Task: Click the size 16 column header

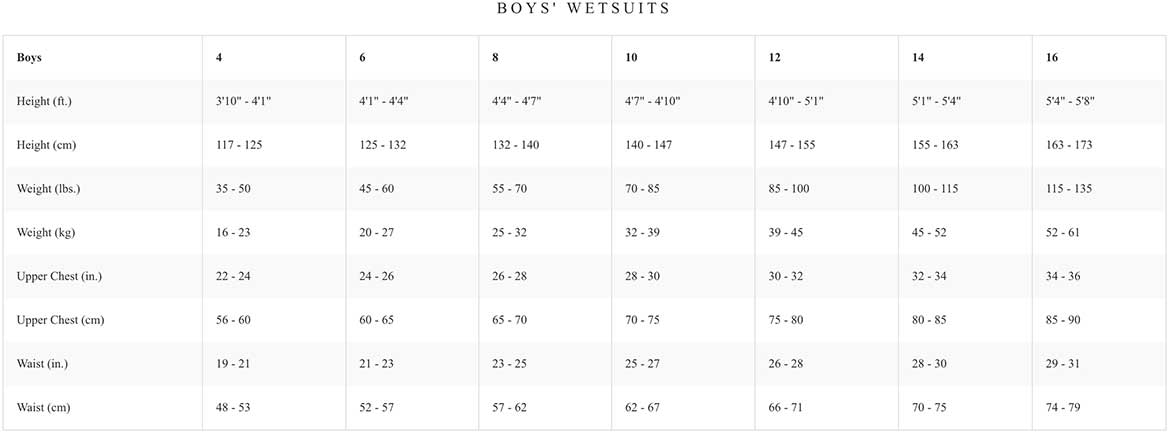Action: click(x=1052, y=57)
